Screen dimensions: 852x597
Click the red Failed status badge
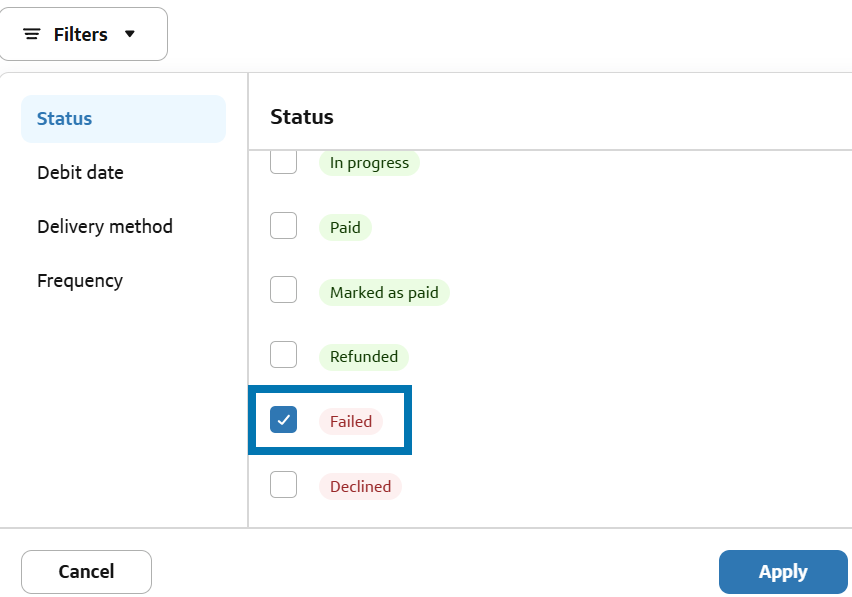point(351,422)
